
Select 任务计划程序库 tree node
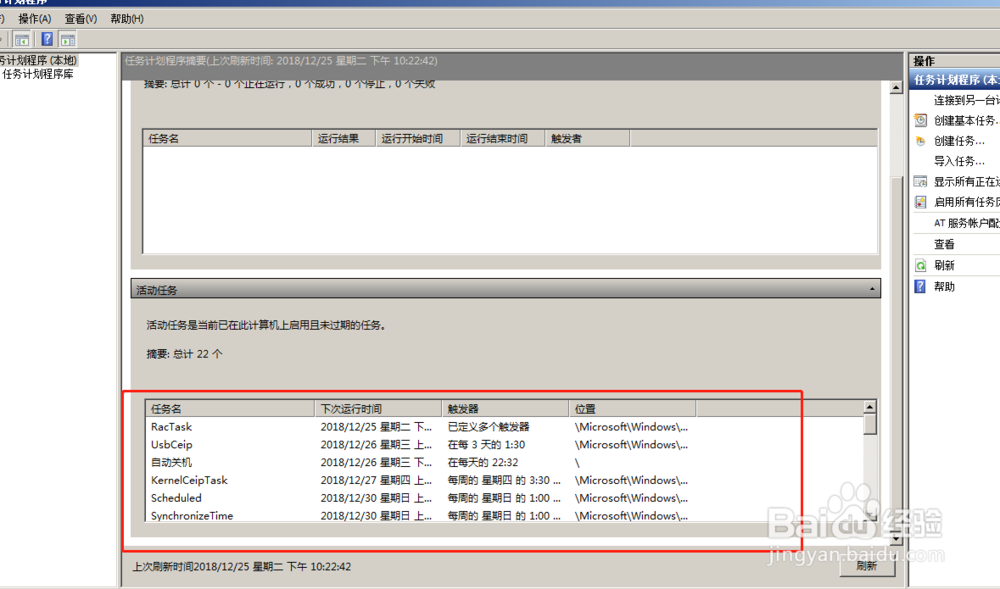pos(38,74)
